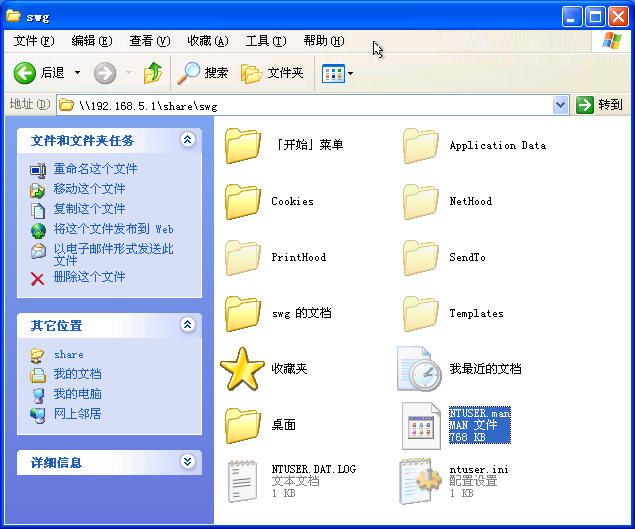Click the Go (转到) button

click(x=600, y=105)
